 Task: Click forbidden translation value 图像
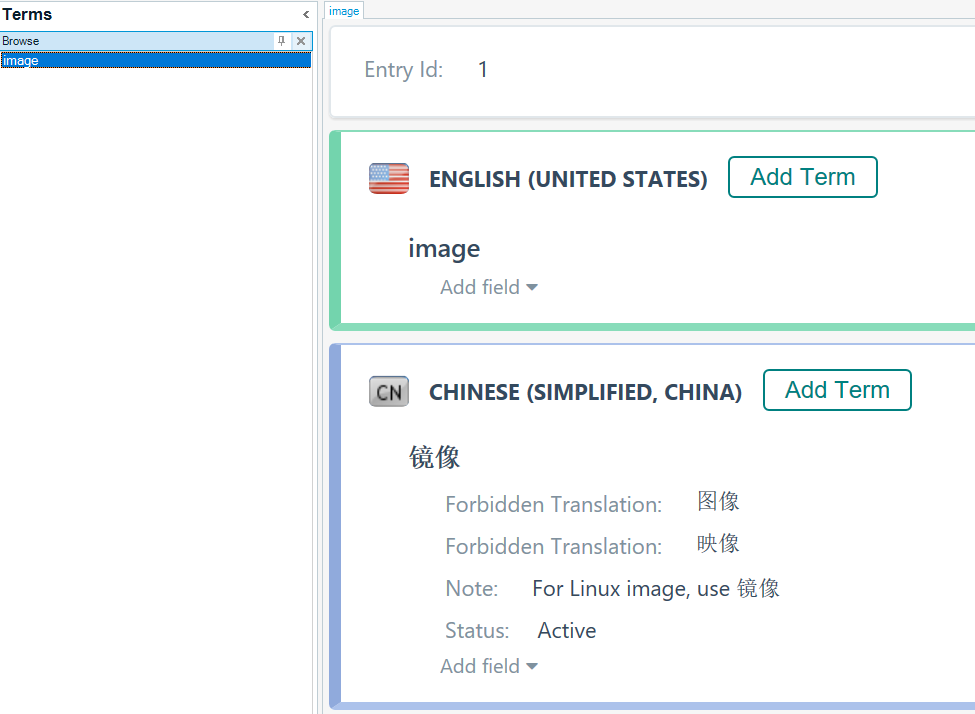[718, 501]
